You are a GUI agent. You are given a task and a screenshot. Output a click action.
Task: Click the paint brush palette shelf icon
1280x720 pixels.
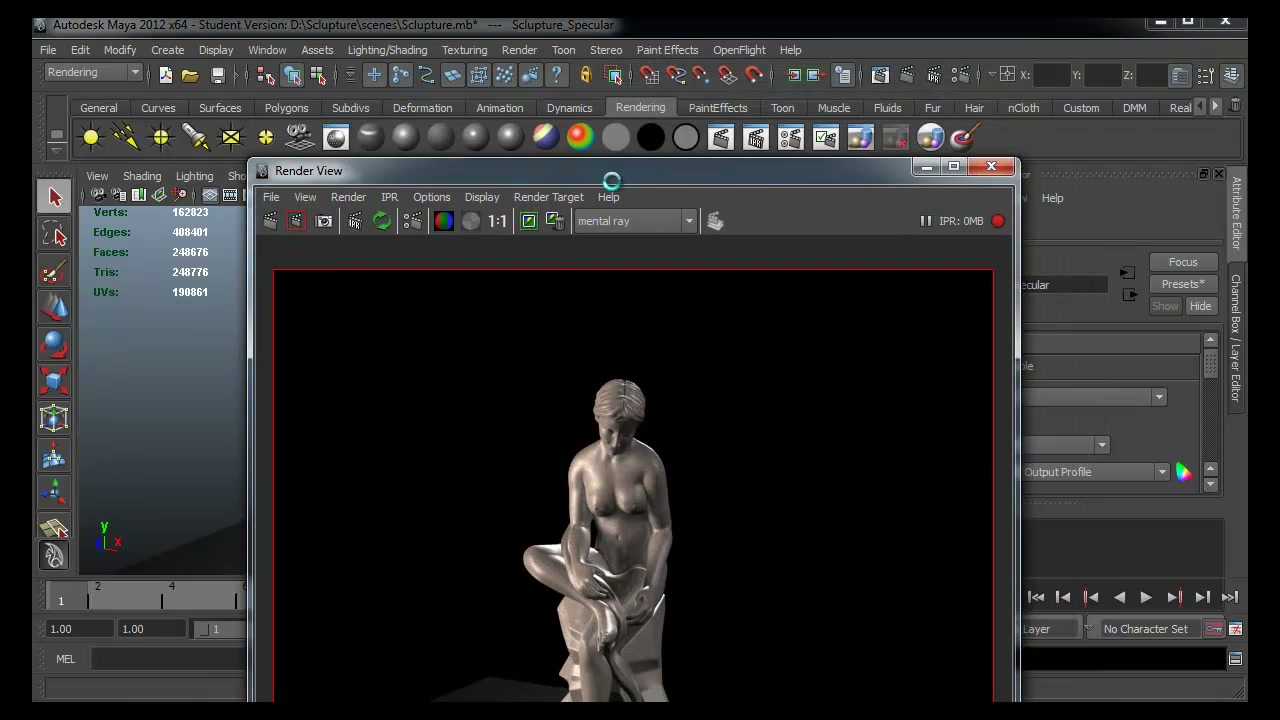964,137
